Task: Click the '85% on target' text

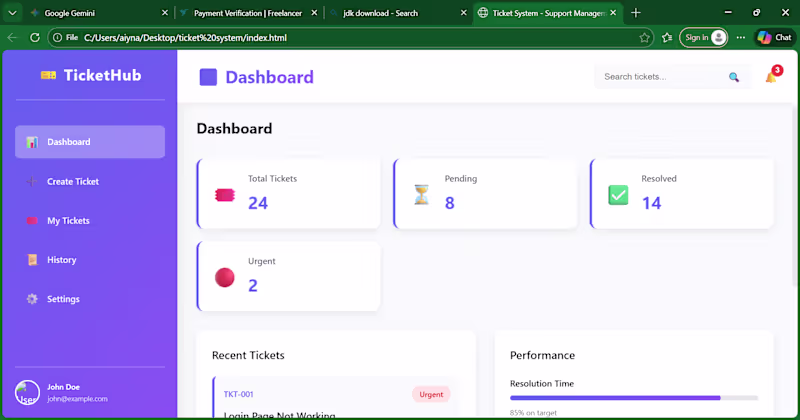Action: 533,412
